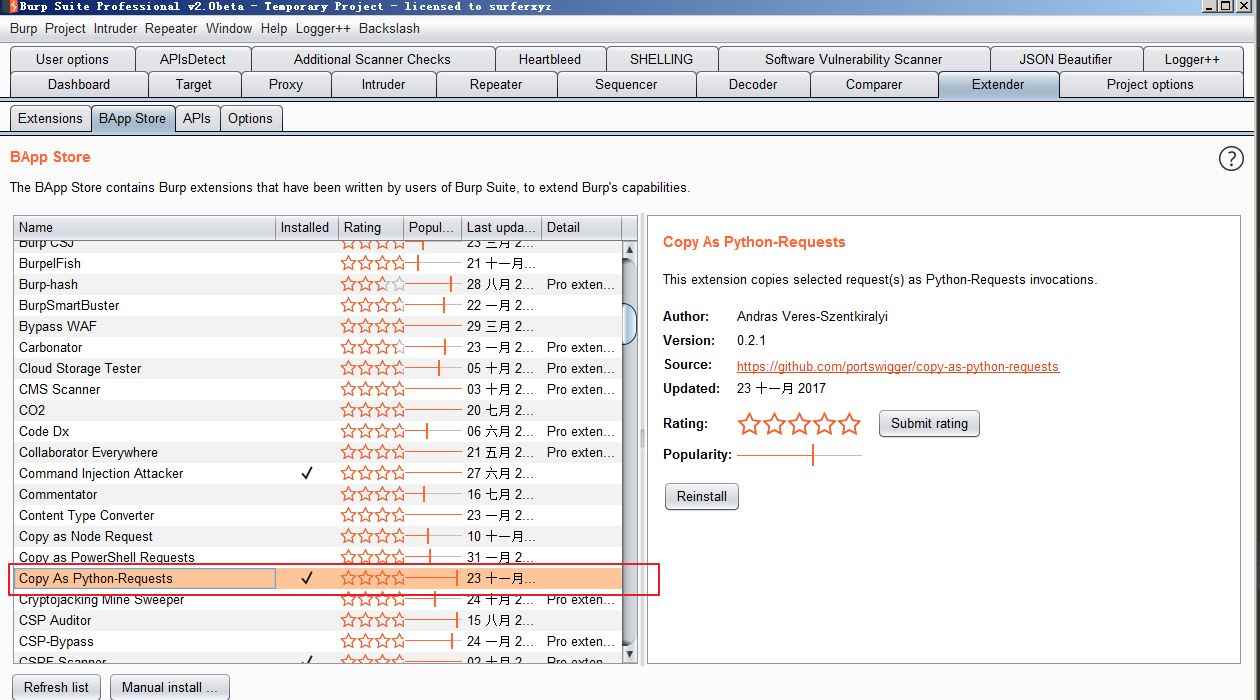Click installed checkmark for Command Injection Attacker
The image size is (1260, 700).
pyautogui.click(x=307, y=473)
